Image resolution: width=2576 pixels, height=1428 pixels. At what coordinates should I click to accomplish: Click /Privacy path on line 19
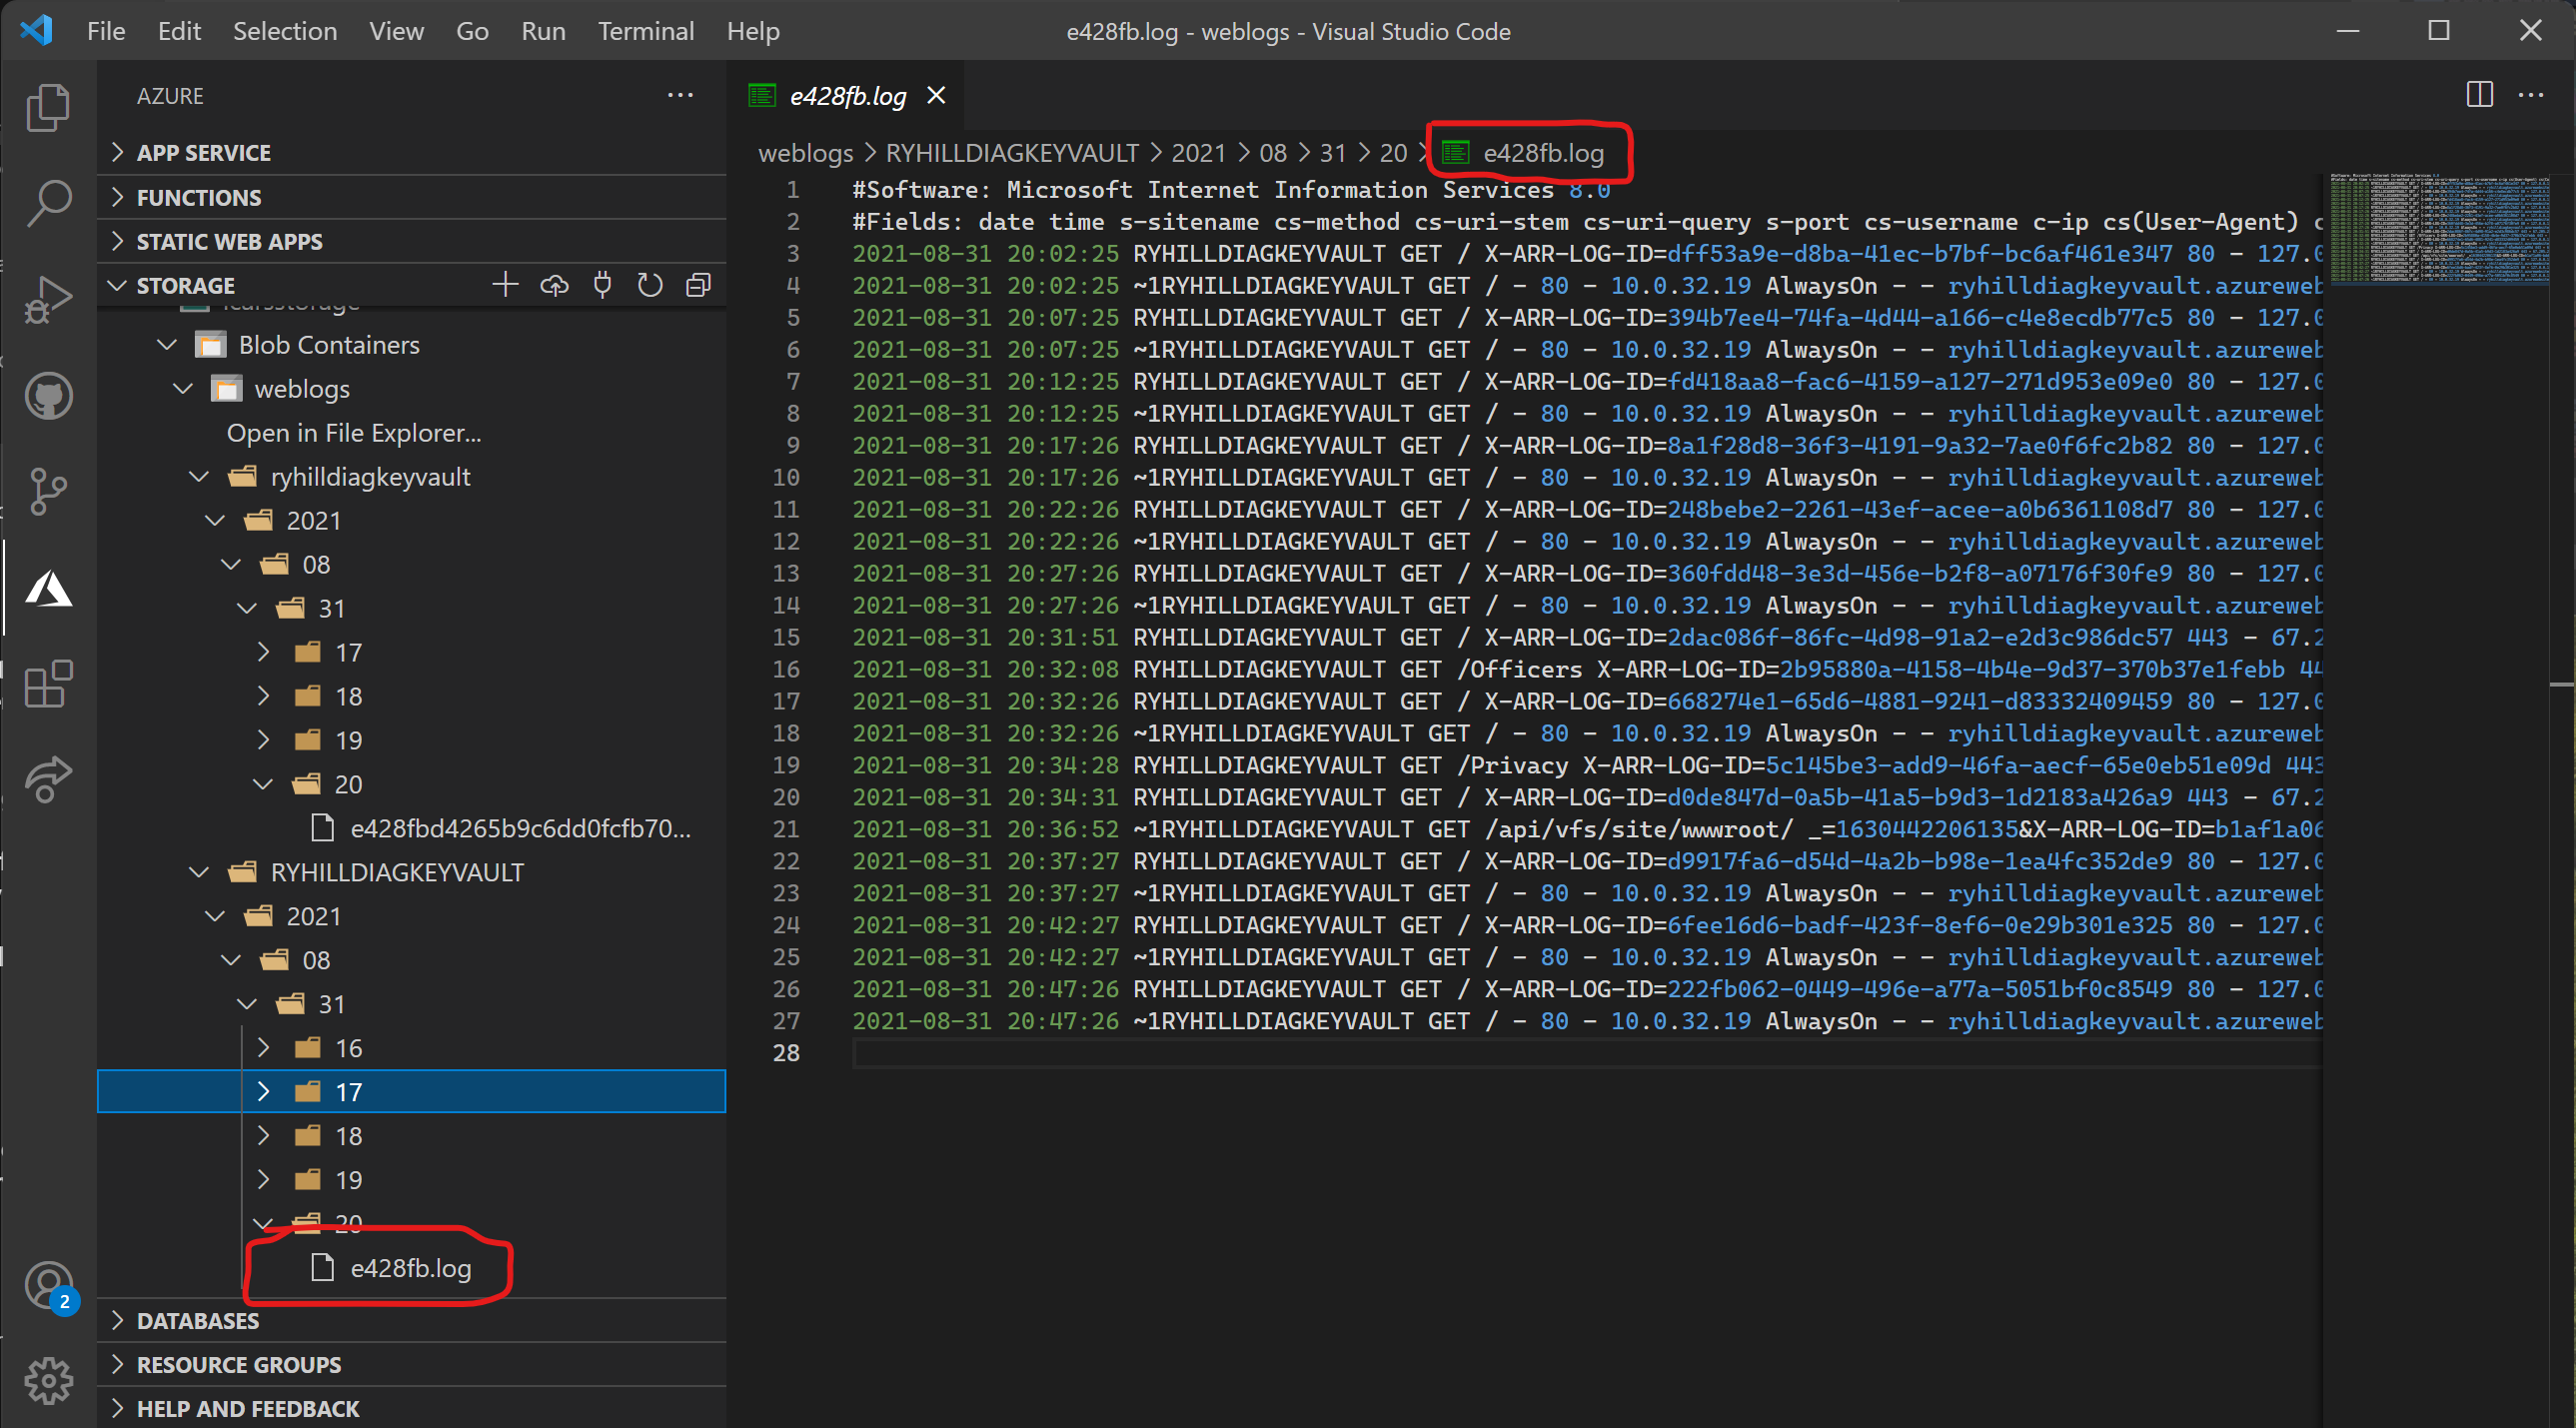(1513, 765)
